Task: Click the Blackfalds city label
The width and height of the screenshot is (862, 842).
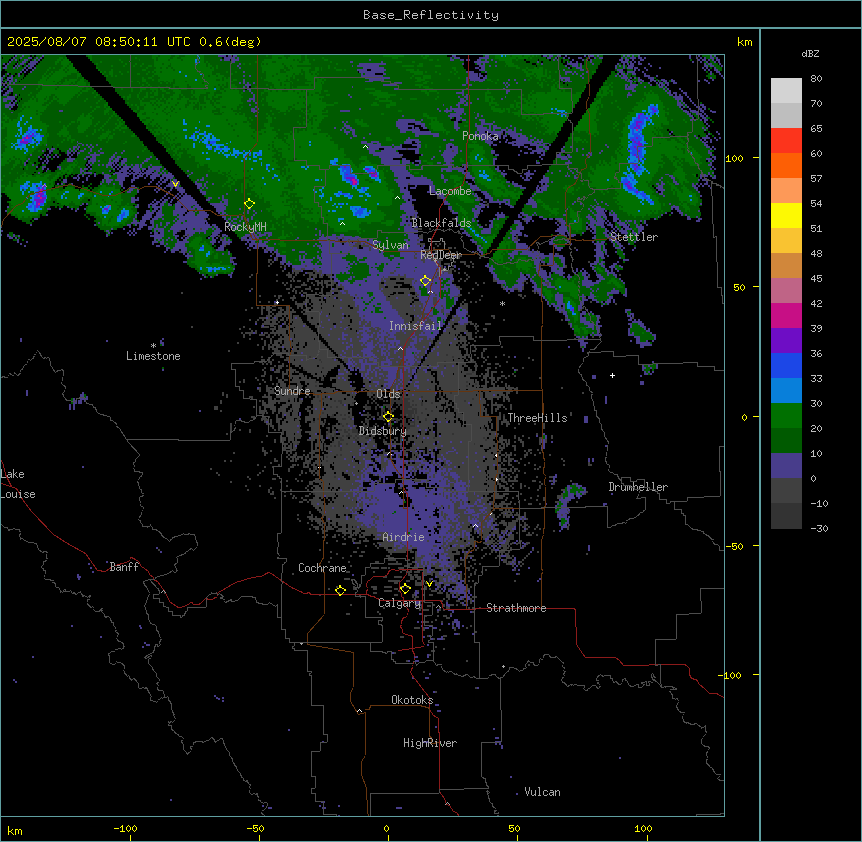Action: [x=441, y=223]
